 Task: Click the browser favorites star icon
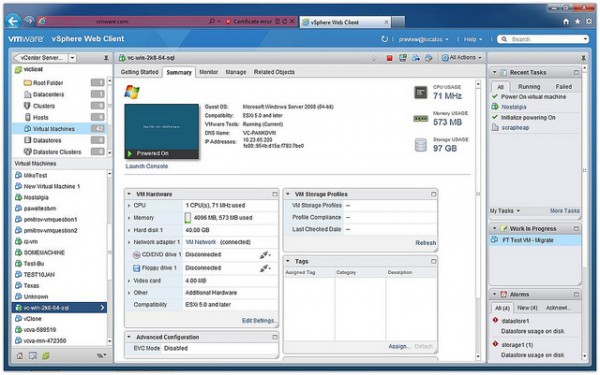[x=577, y=22]
